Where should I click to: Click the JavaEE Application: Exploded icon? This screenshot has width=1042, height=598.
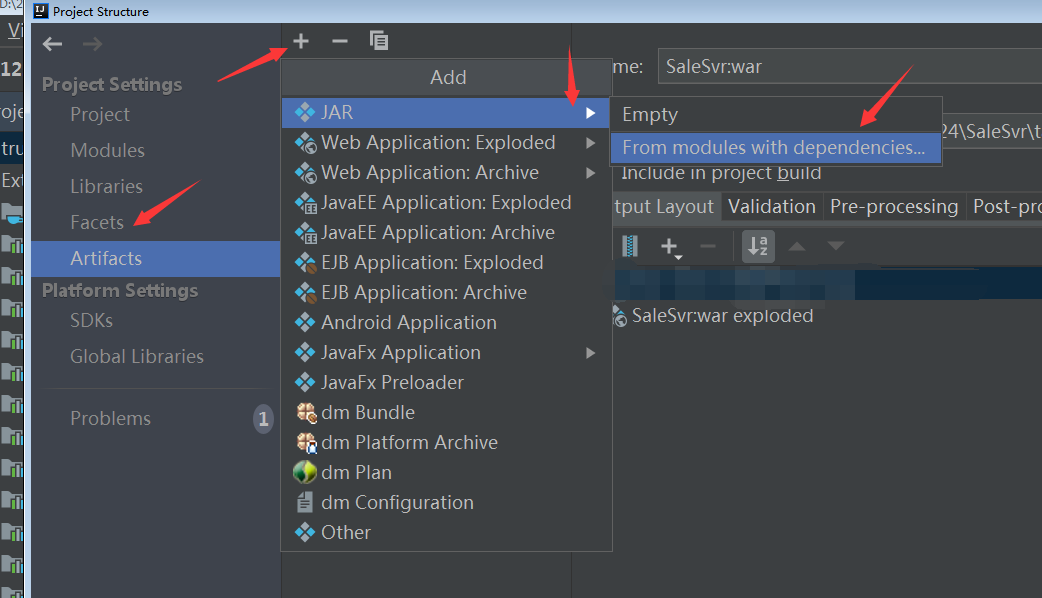click(306, 203)
